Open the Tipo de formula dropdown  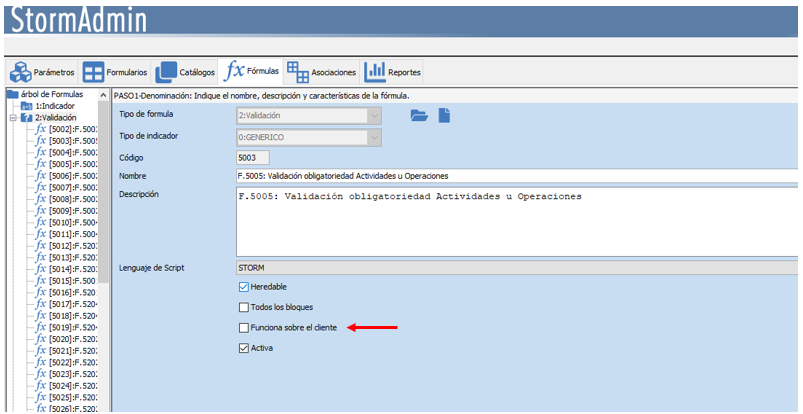tap(374, 116)
